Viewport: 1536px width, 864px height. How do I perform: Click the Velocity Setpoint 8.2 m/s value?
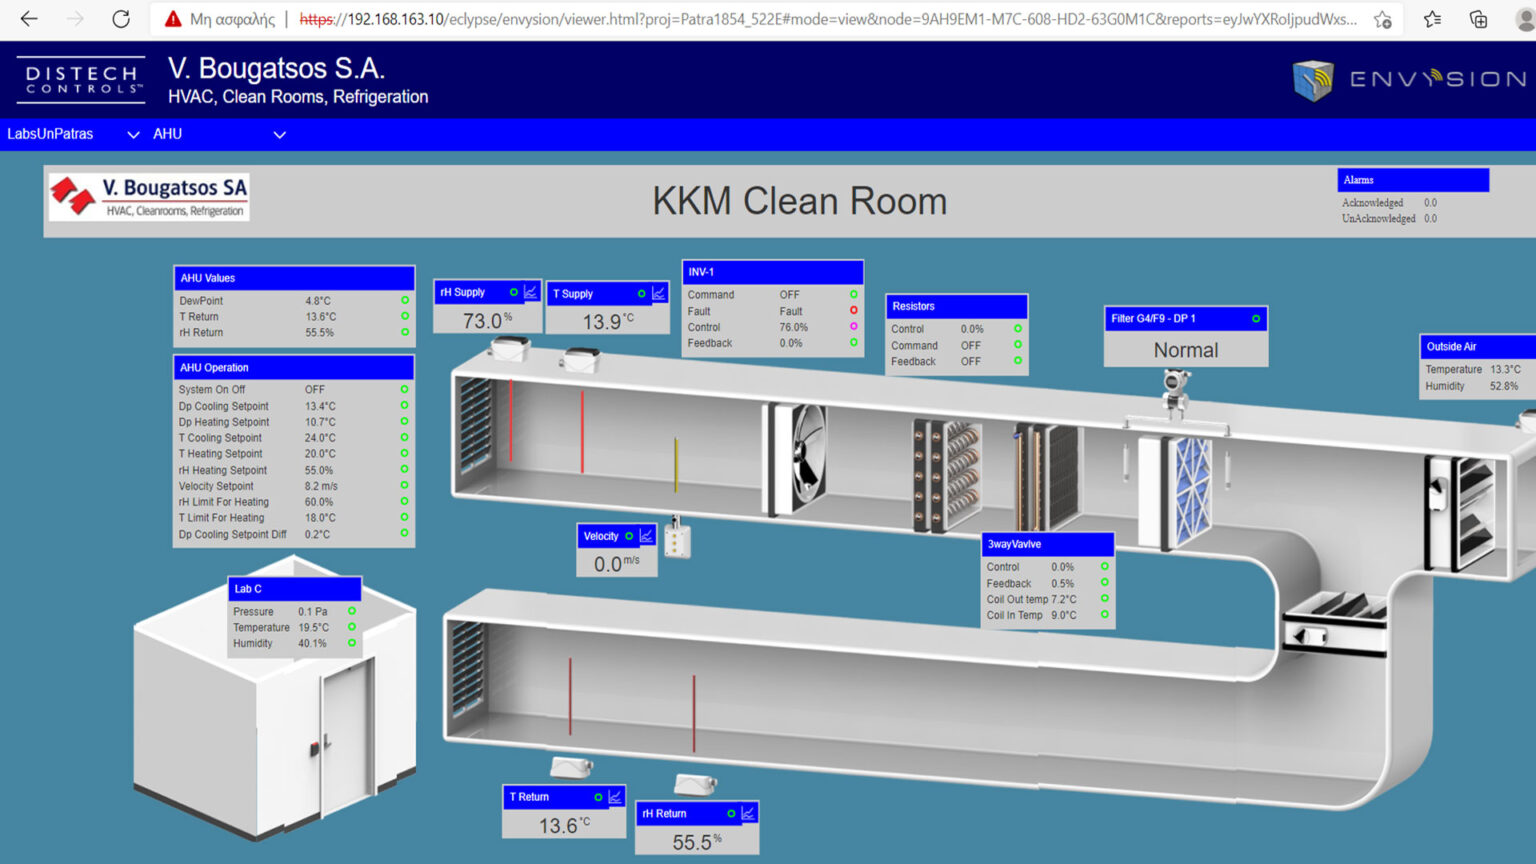pyautogui.click(x=321, y=486)
